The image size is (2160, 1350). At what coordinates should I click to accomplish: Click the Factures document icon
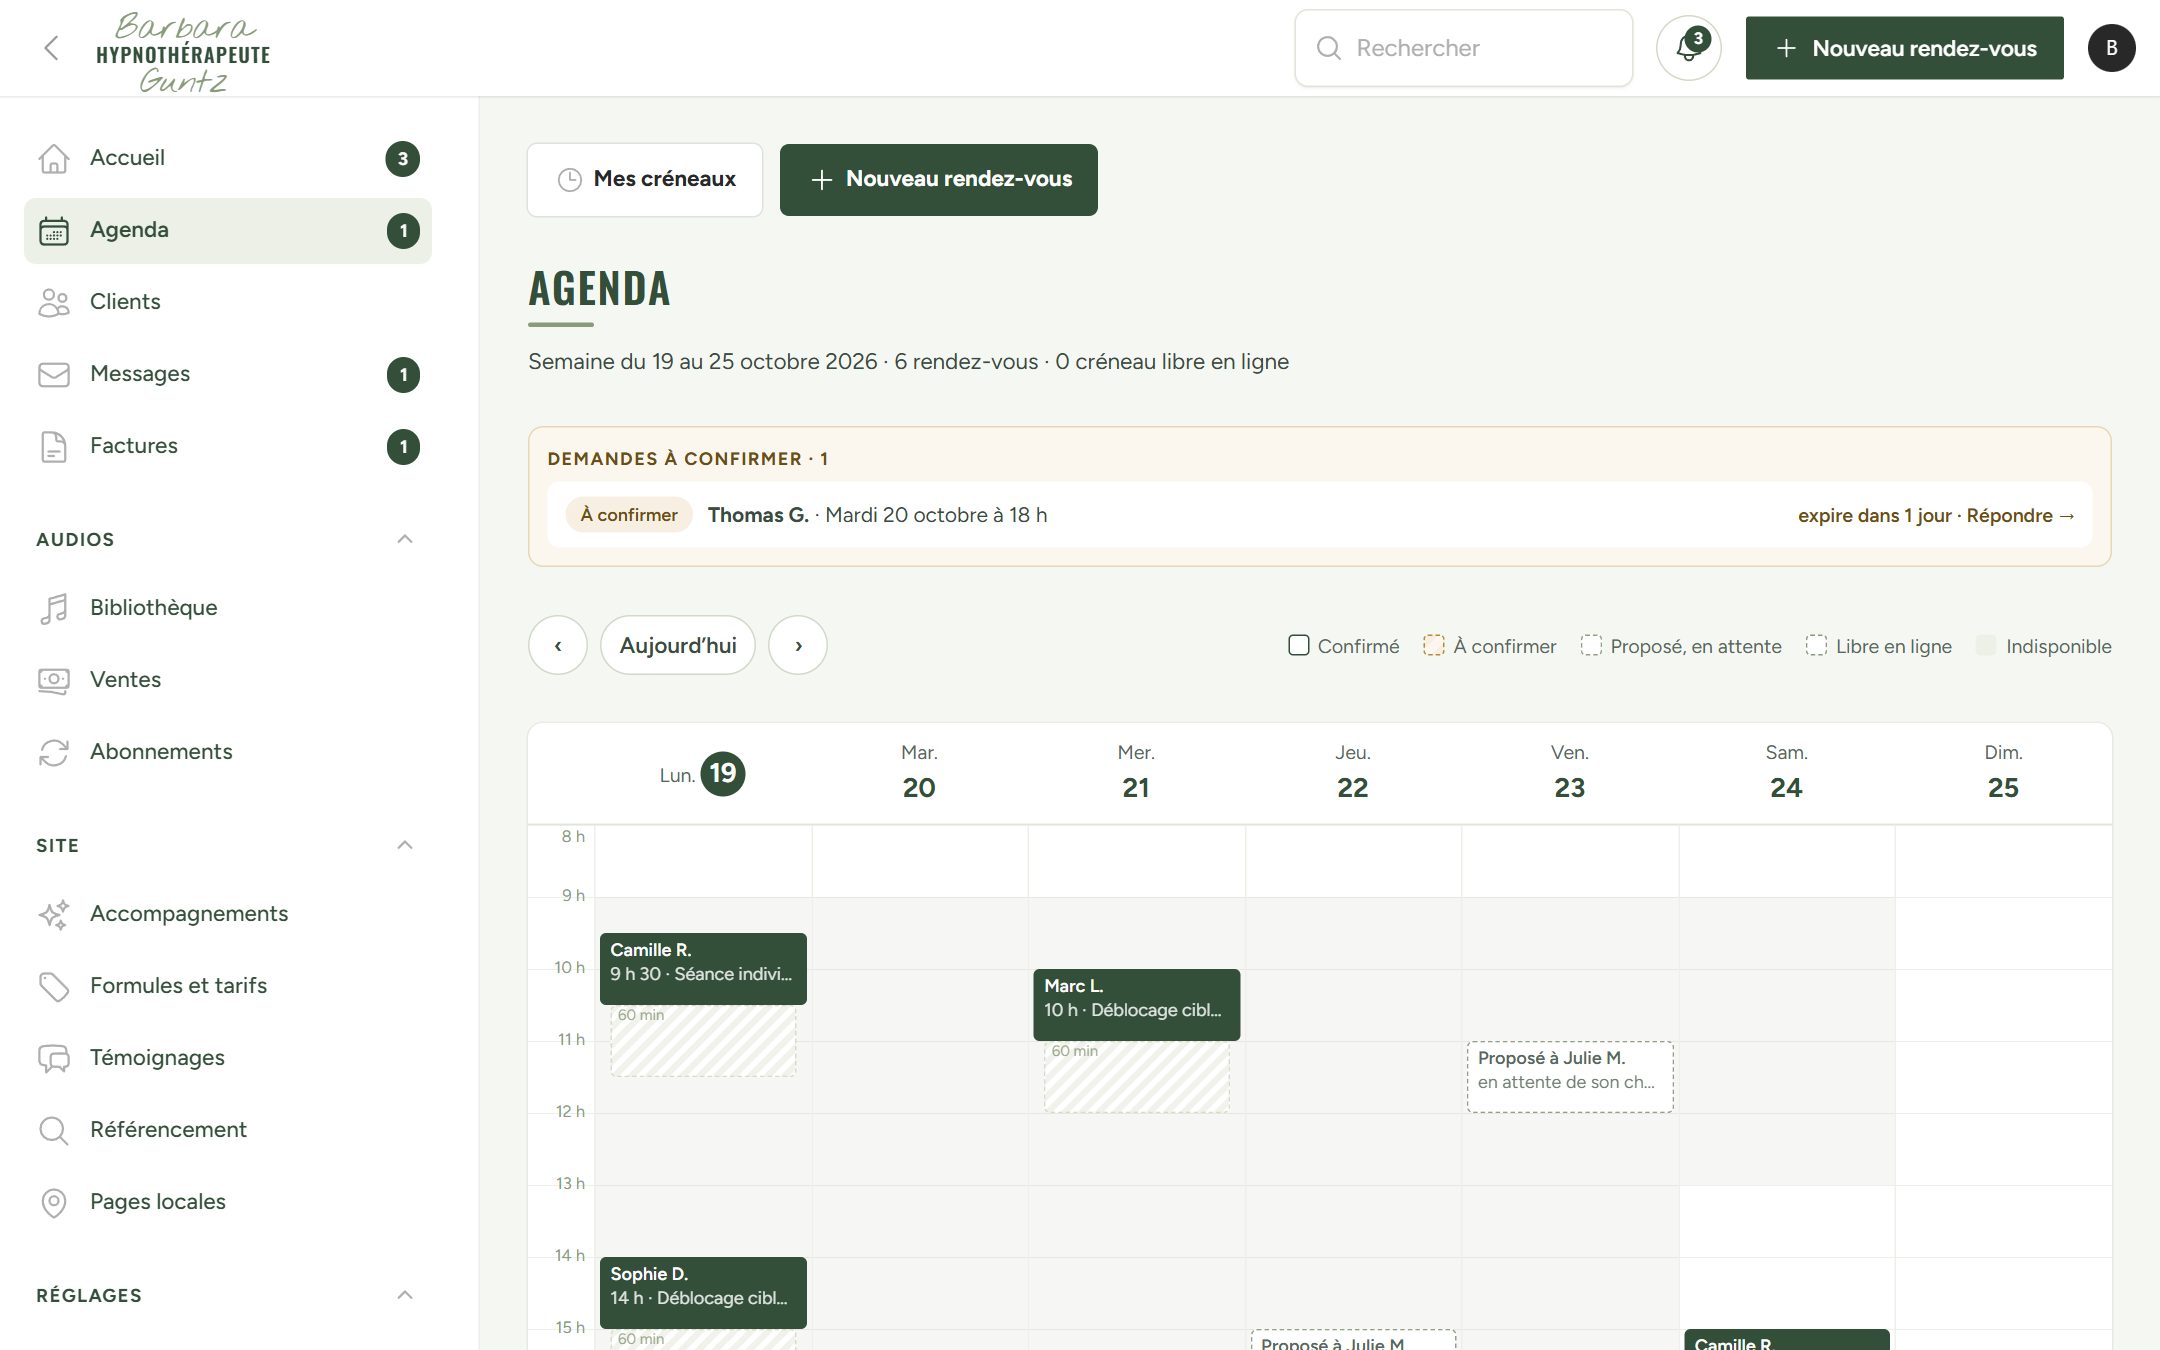[x=54, y=446]
